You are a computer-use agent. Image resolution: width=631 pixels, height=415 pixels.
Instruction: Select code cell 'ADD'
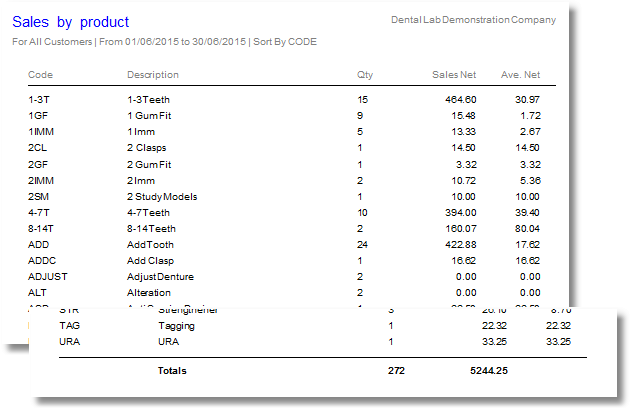(38, 245)
